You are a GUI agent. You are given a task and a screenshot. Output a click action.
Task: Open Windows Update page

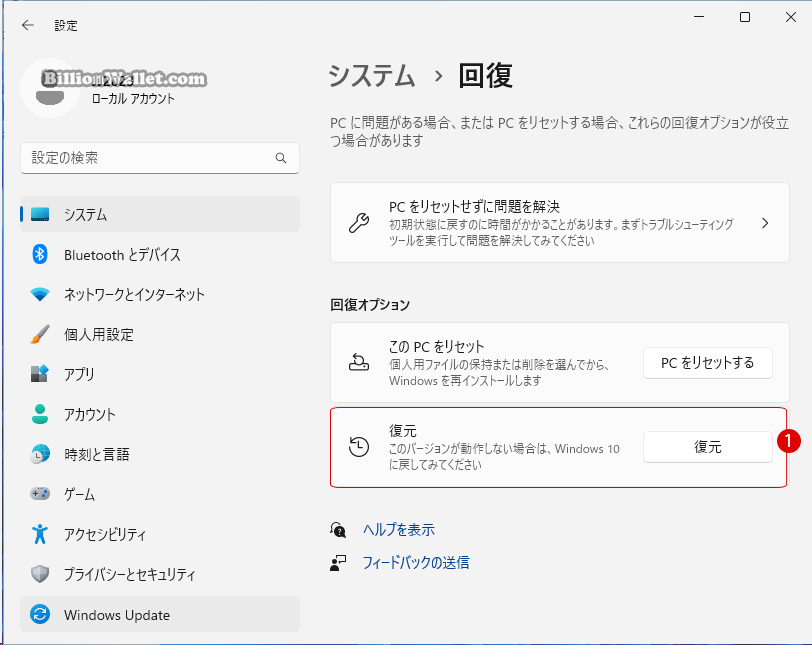(x=160, y=614)
